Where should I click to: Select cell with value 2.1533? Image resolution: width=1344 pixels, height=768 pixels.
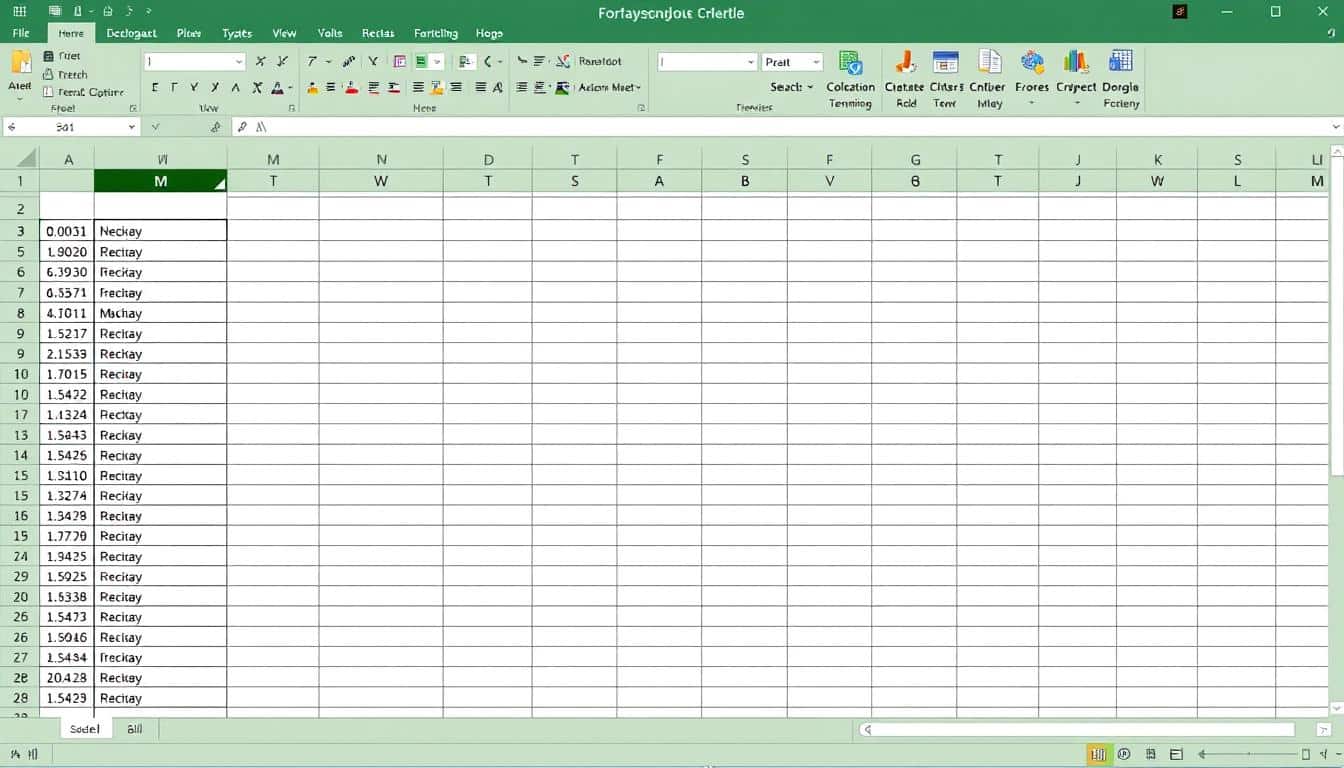pyautogui.click(x=67, y=354)
